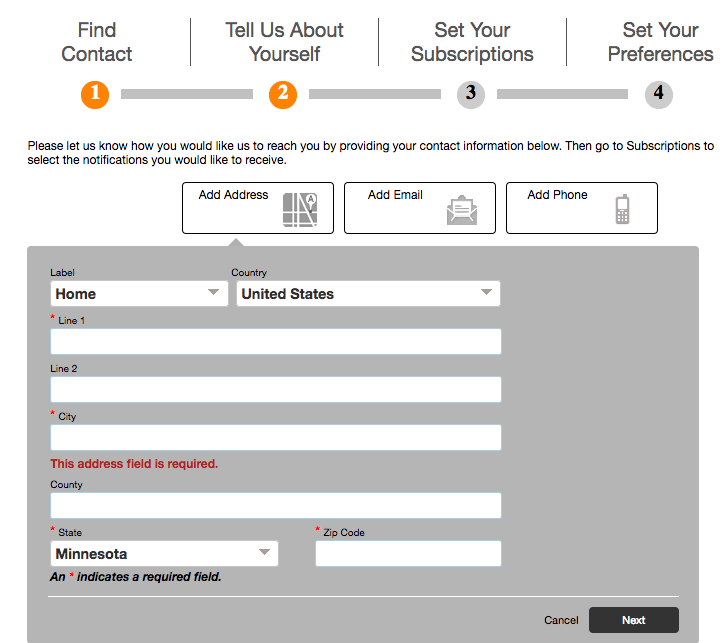Select step 3 circle for Subscriptions
The image size is (728, 643).
(x=471, y=94)
